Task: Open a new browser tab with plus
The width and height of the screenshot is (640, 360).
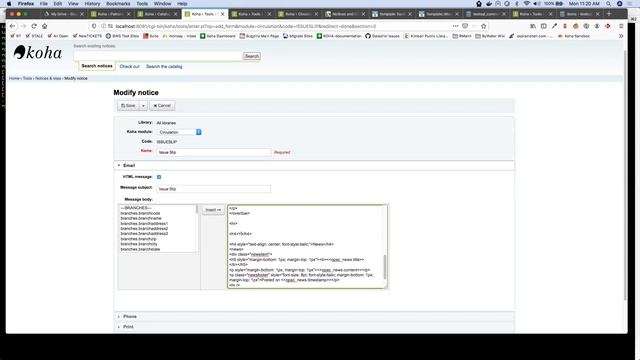Action: 609,14
